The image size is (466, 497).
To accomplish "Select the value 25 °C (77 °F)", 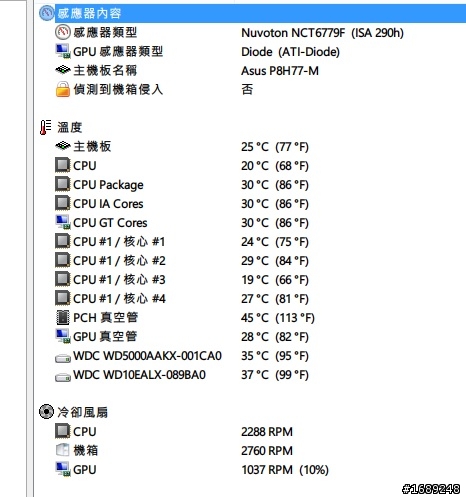I will [275, 147].
